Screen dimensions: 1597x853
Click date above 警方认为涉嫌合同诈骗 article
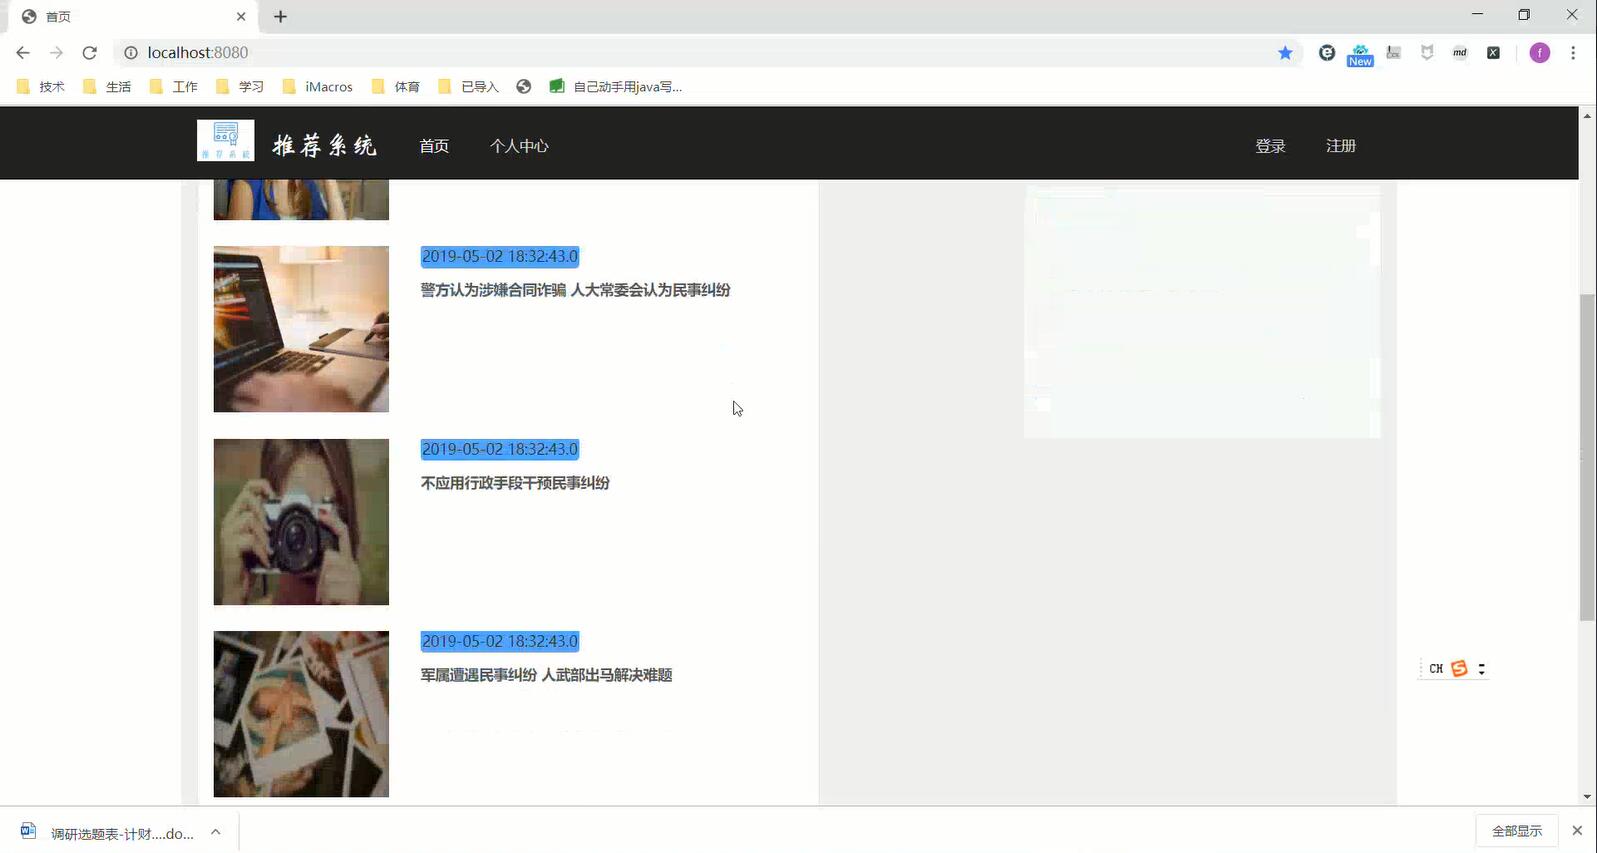(x=500, y=256)
